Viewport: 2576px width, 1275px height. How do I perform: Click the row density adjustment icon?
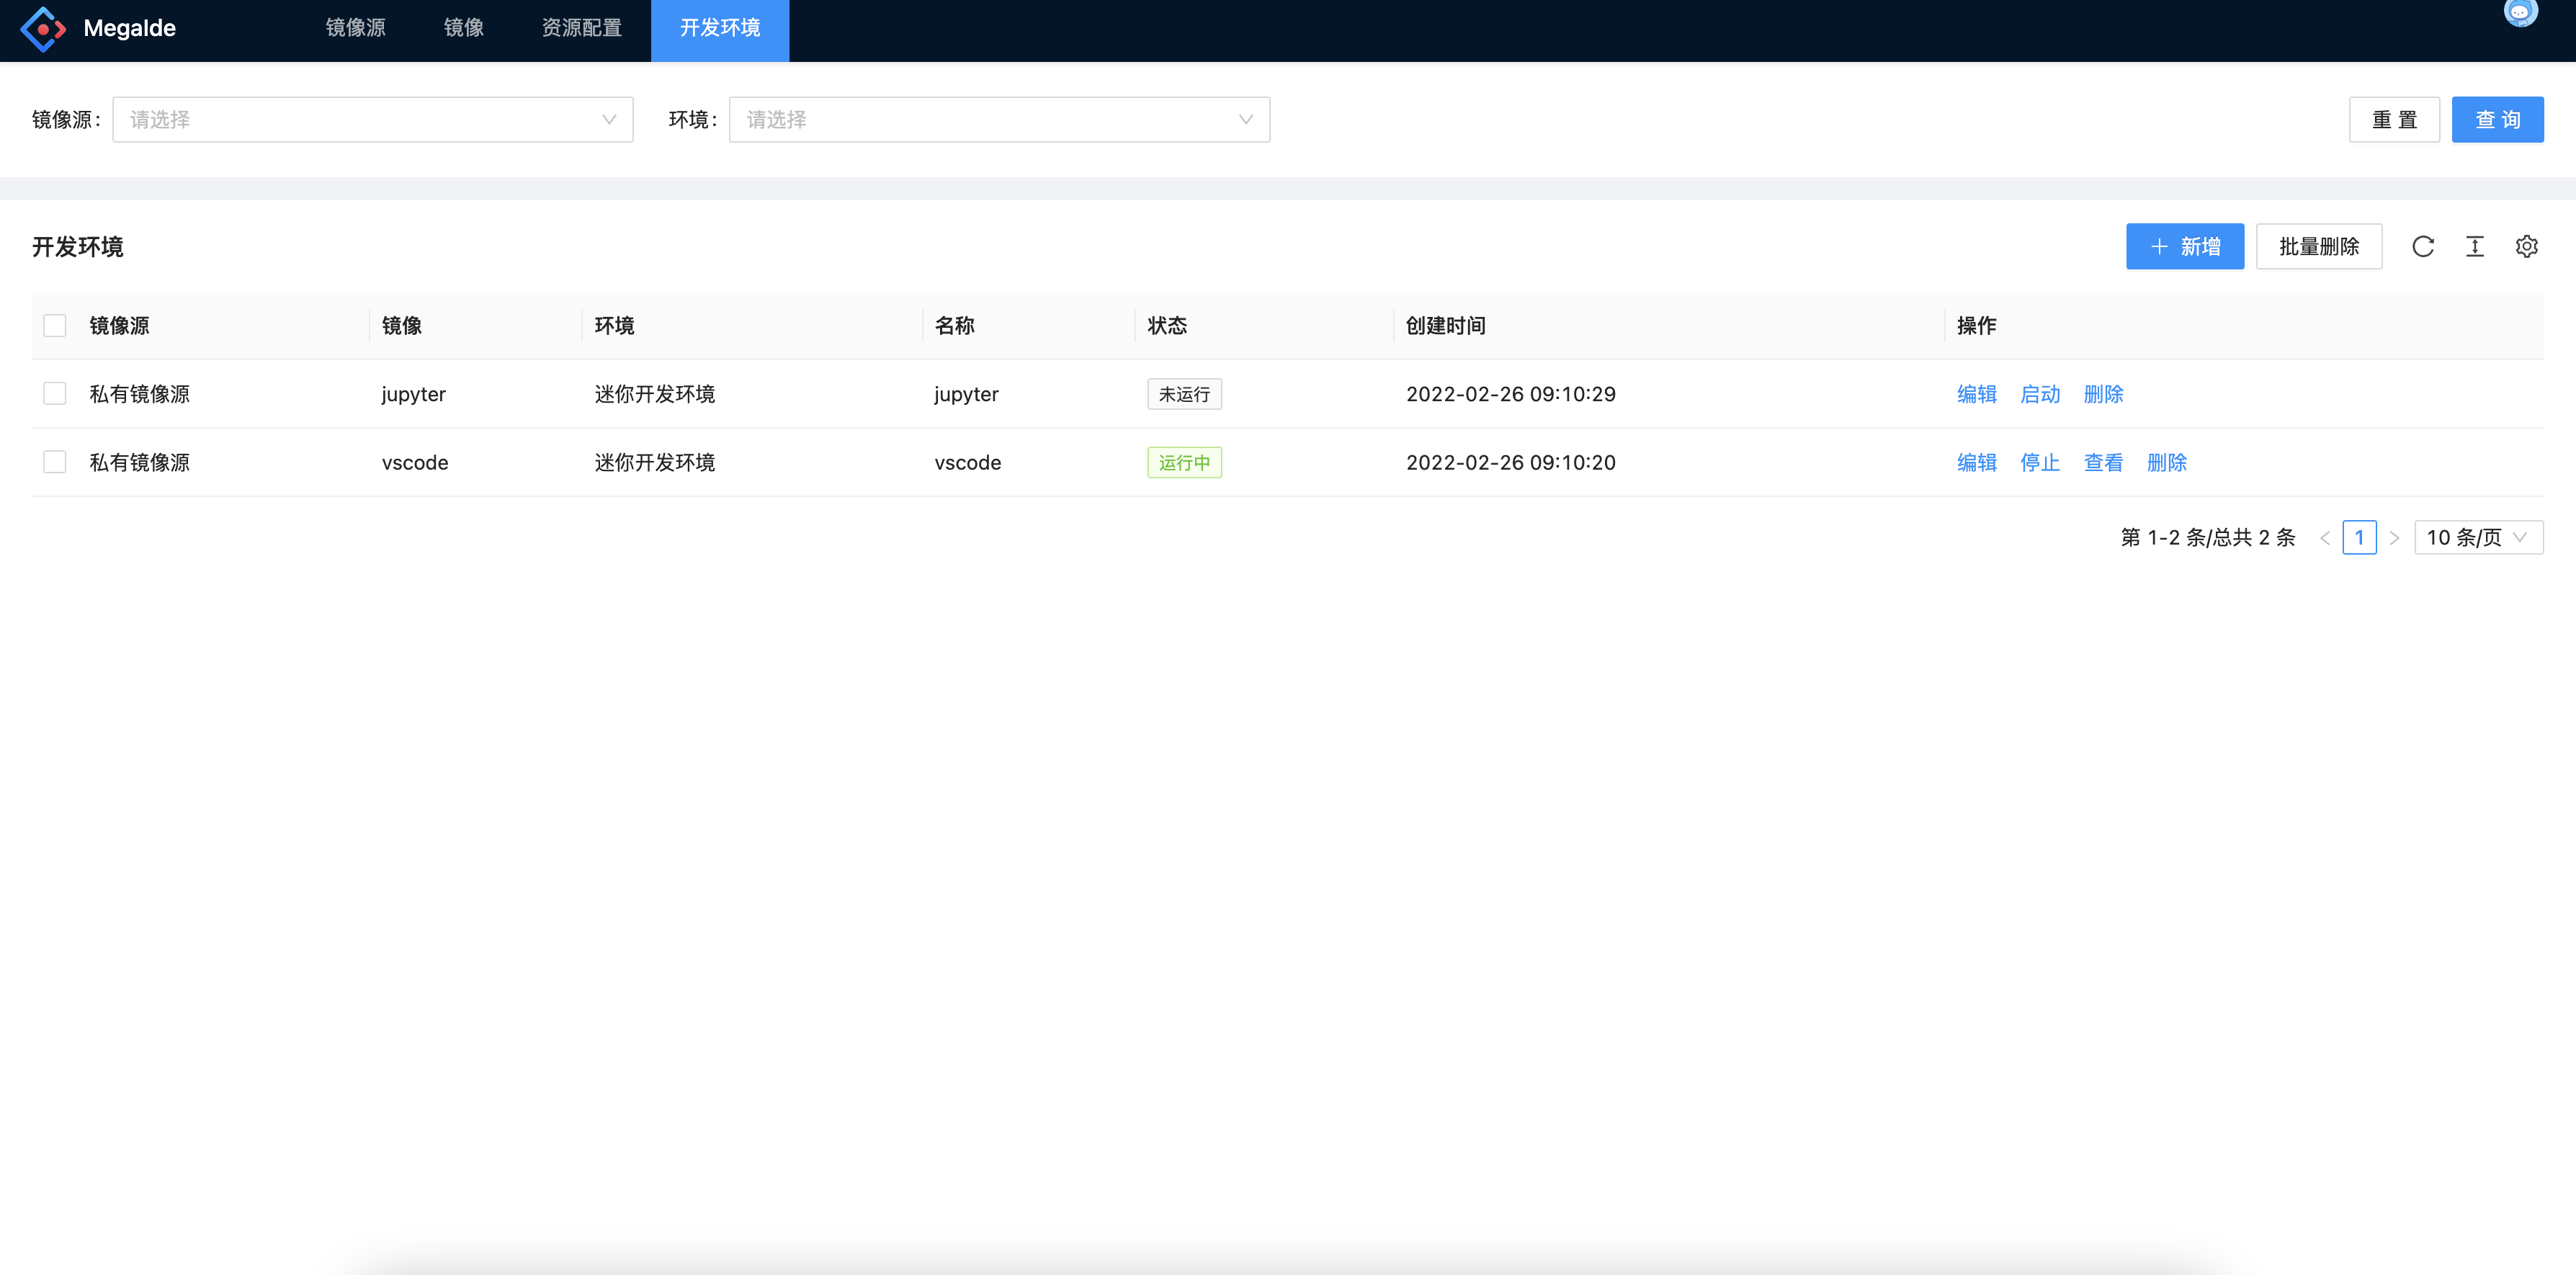2475,246
